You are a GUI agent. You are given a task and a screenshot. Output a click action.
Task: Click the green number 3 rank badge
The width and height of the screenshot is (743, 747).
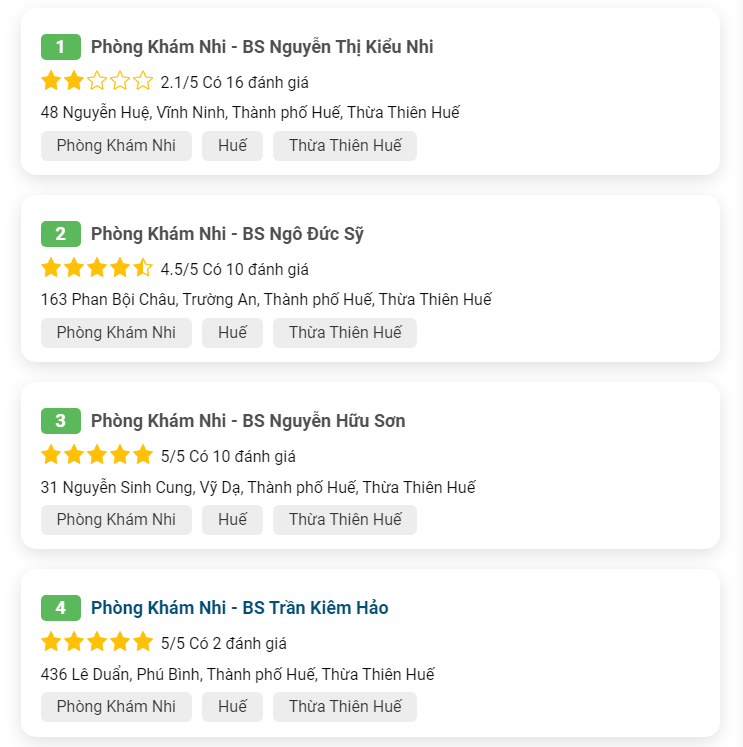(61, 421)
